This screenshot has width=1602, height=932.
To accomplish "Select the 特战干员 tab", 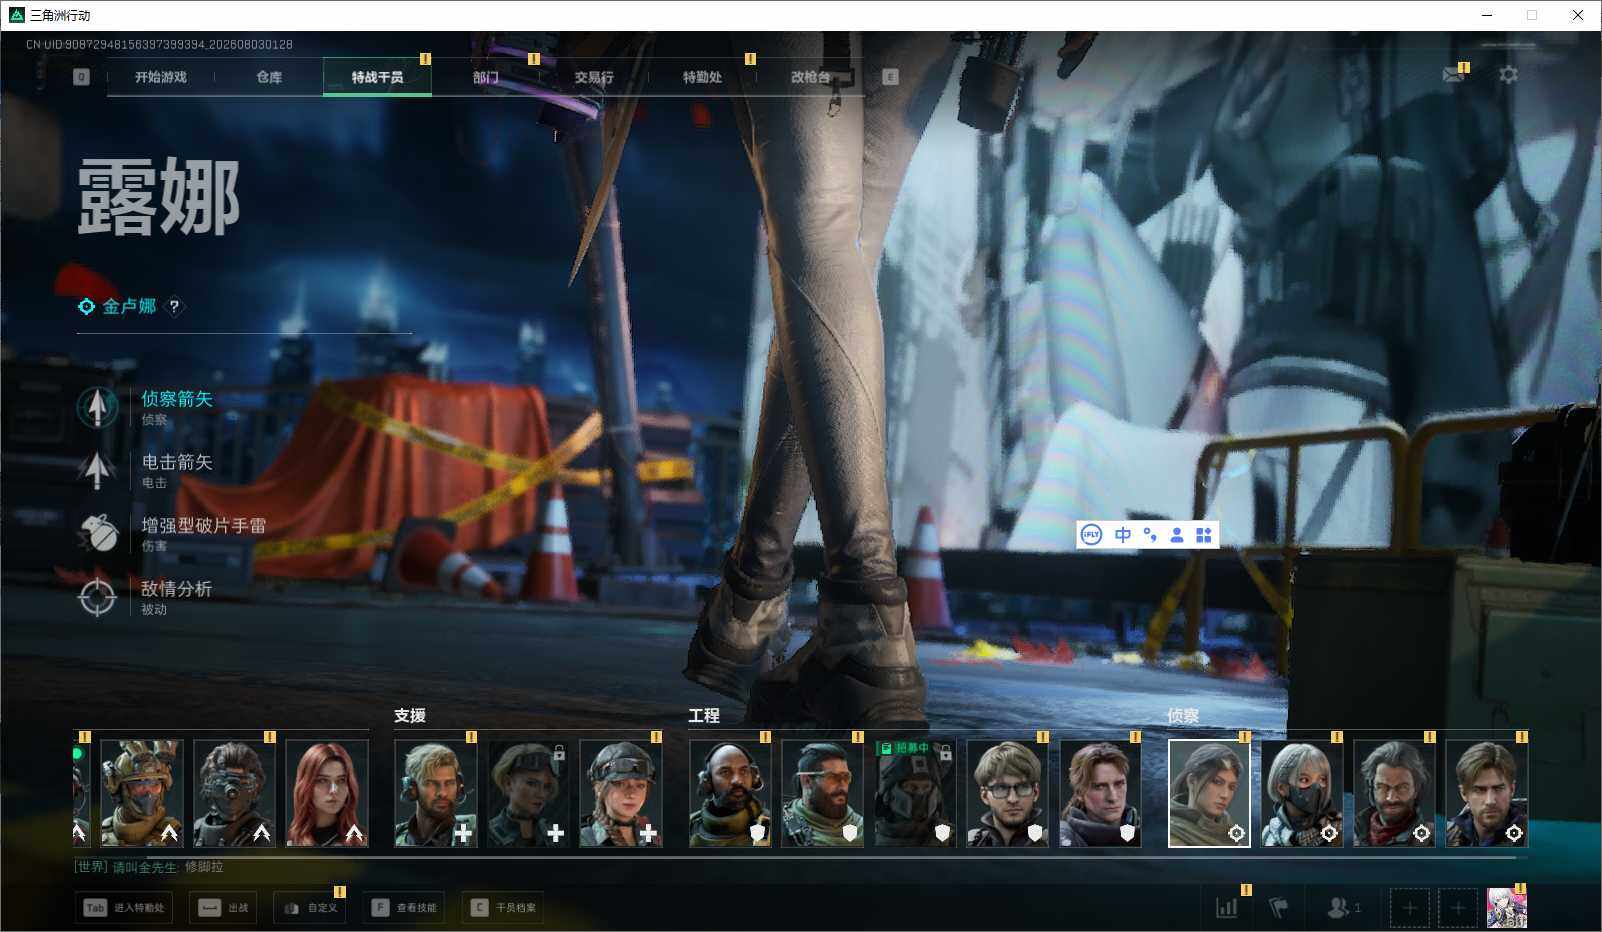I will tap(377, 77).
